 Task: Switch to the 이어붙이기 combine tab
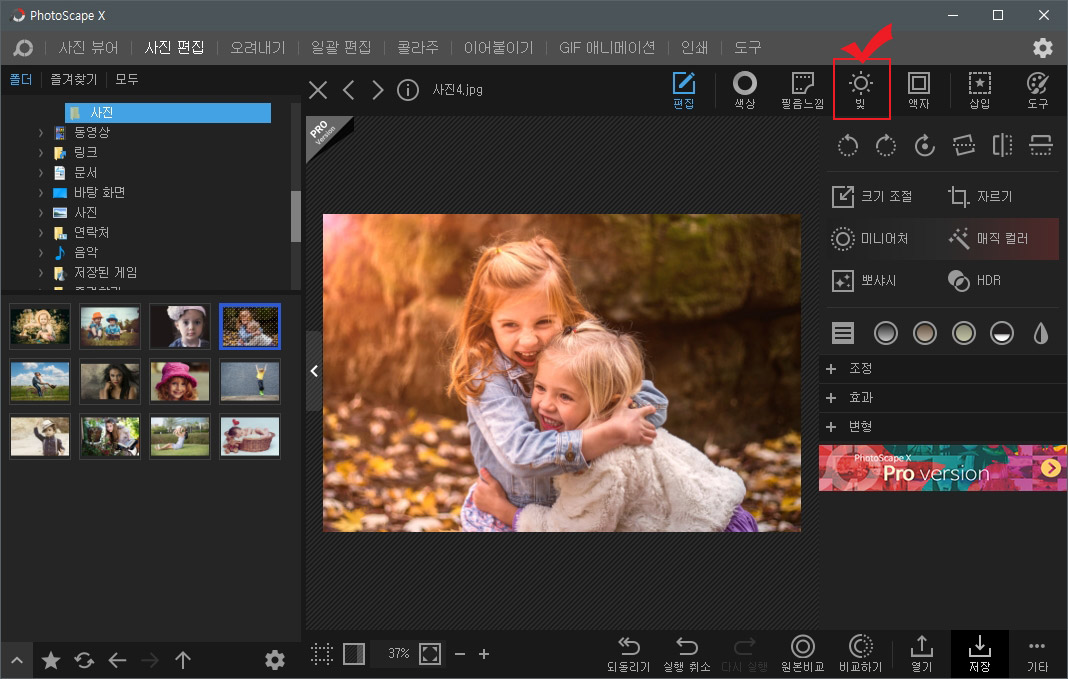499,48
